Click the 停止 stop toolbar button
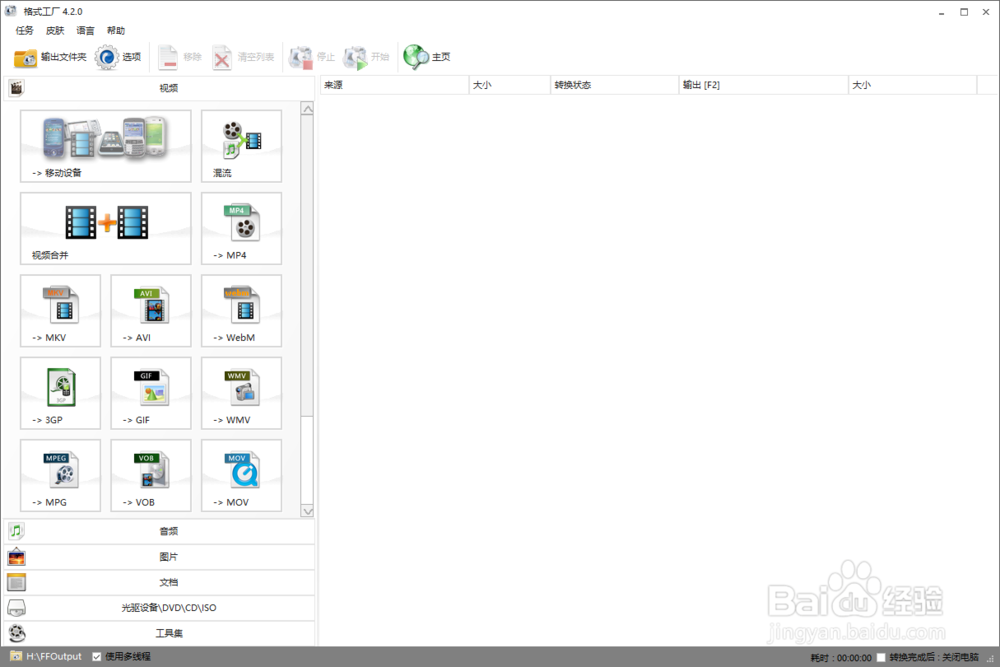The image size is (1000, 667). (312, 57)
